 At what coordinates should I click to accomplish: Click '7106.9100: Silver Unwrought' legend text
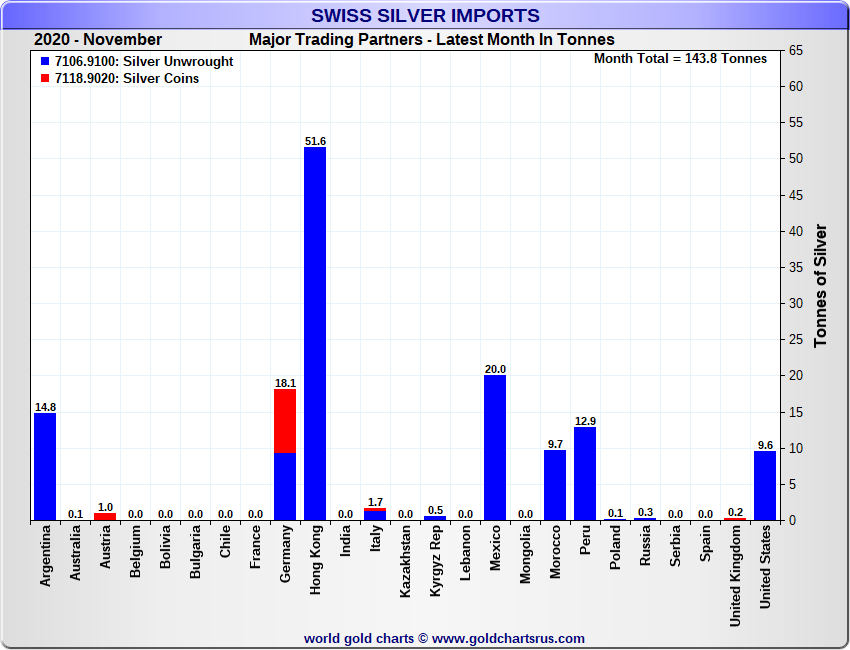pos(144,62)
